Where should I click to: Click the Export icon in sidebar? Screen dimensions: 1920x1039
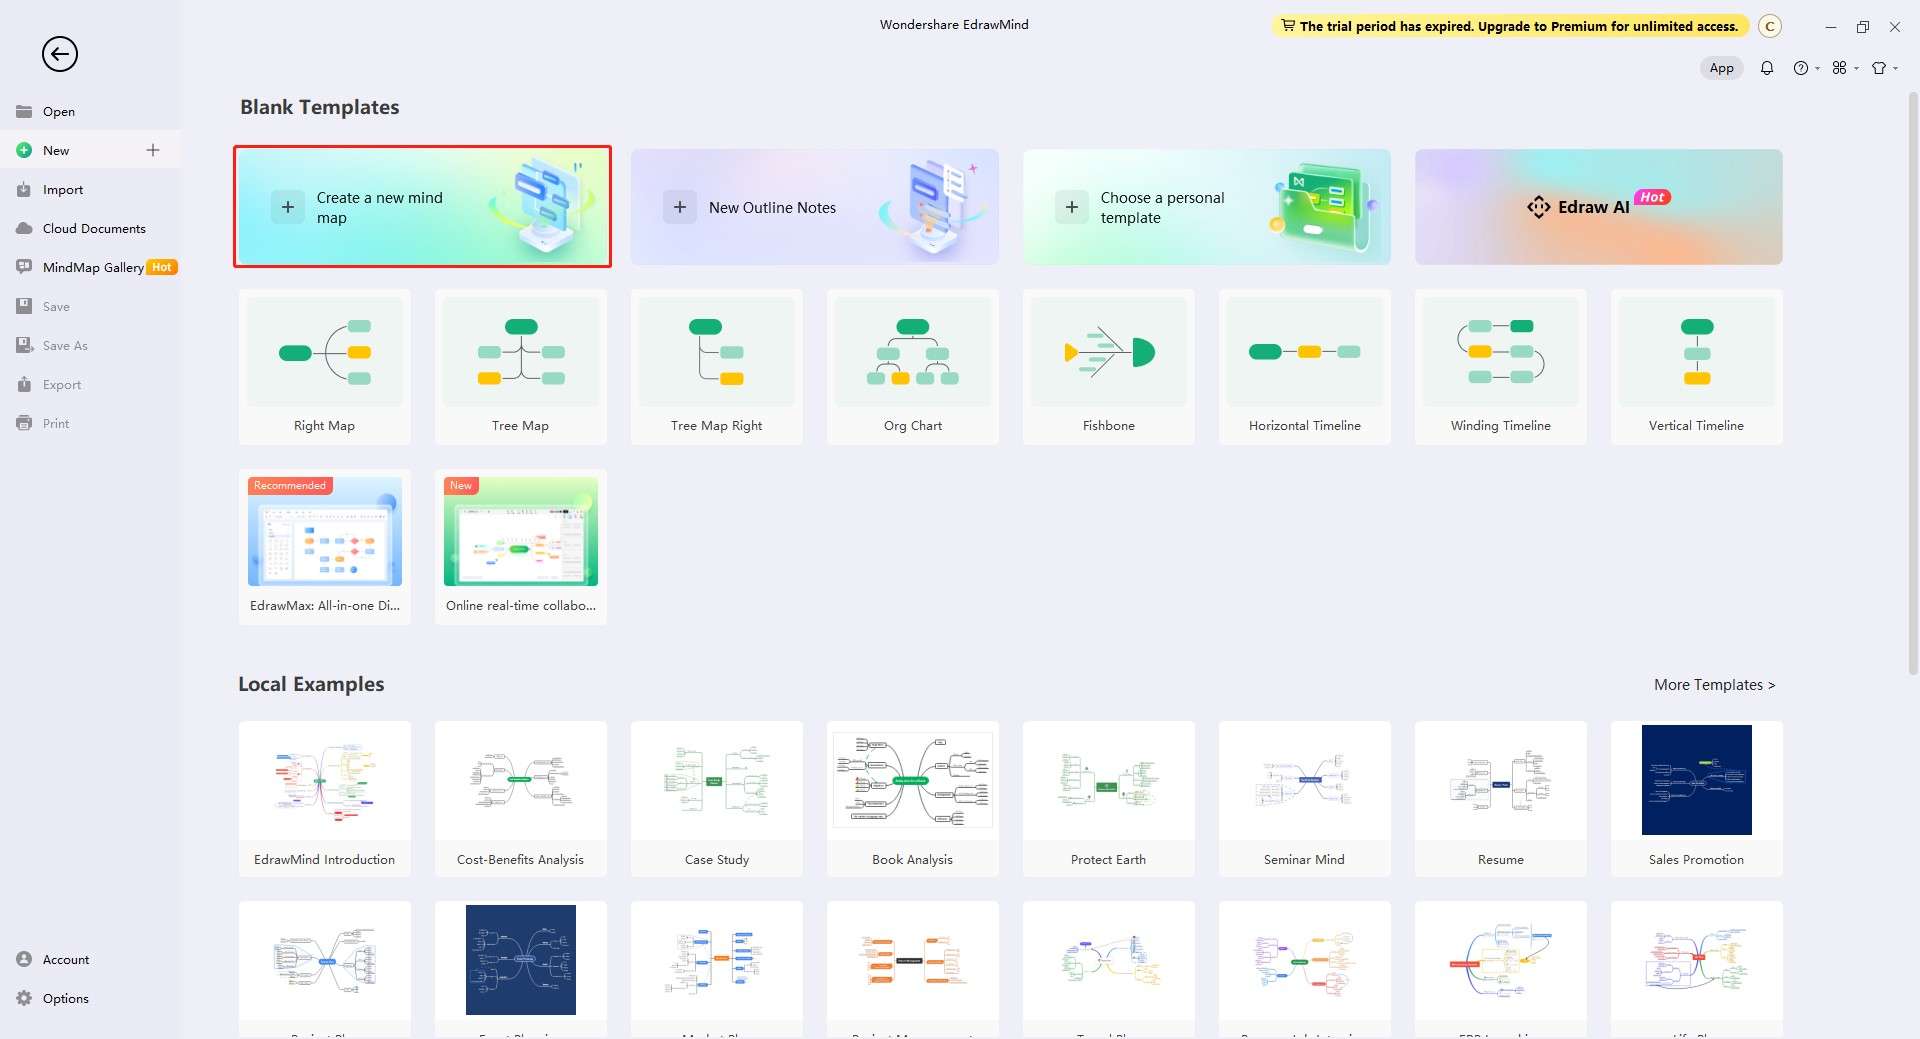point(24,384)
